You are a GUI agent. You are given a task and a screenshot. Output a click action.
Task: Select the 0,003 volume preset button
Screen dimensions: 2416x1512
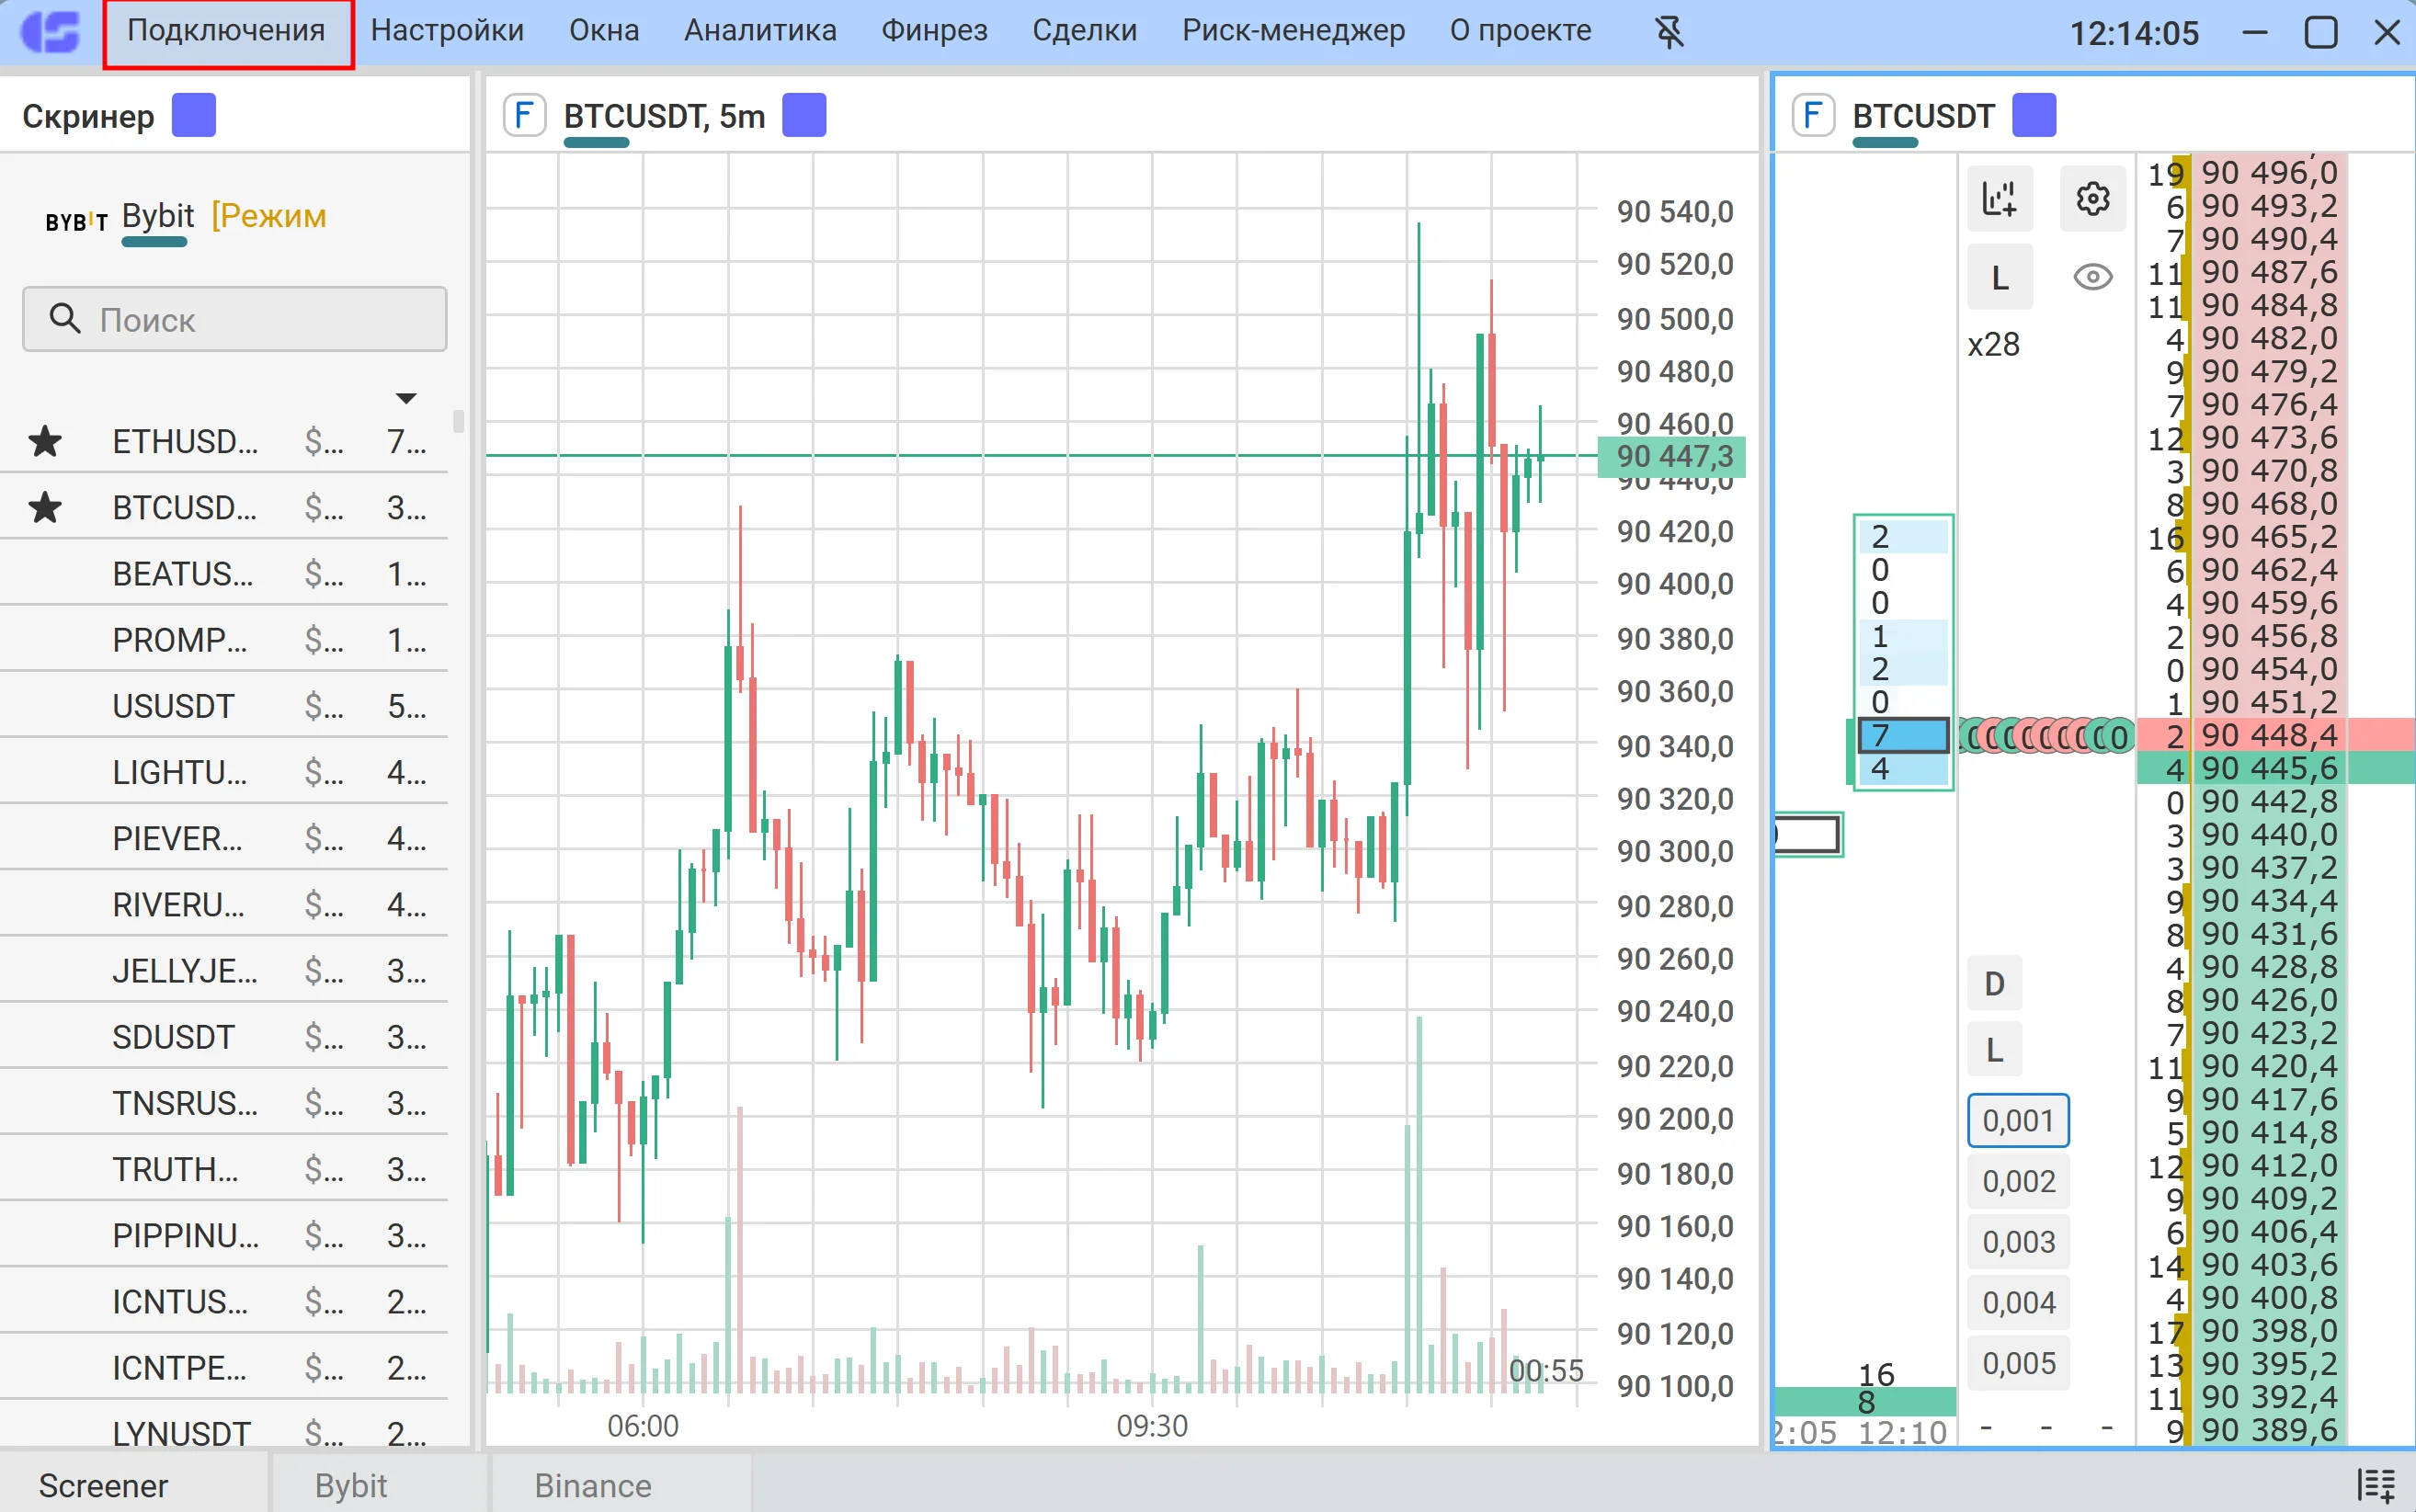point(2018,1242)
